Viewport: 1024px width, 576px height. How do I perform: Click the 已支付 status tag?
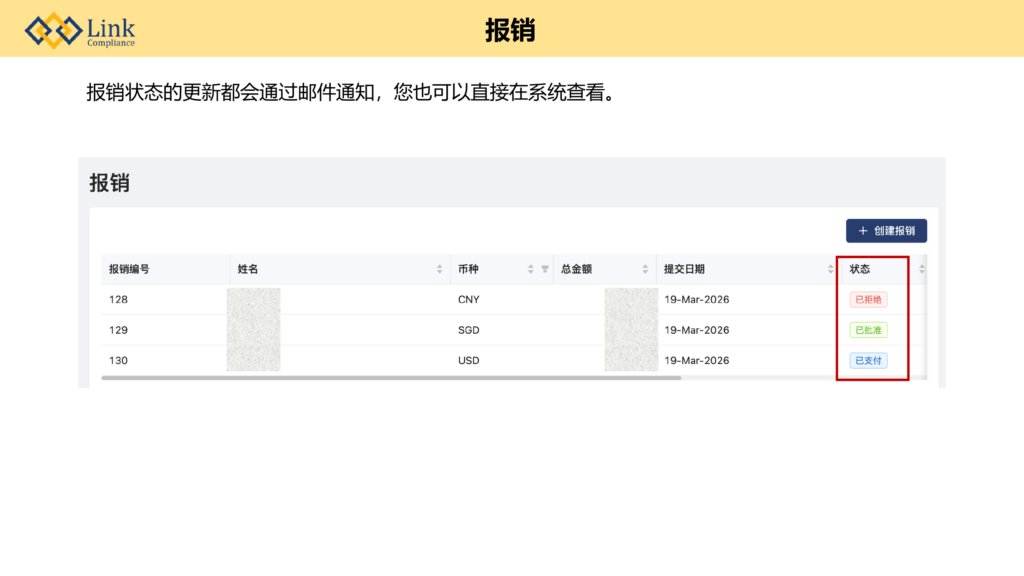(868, 361)
